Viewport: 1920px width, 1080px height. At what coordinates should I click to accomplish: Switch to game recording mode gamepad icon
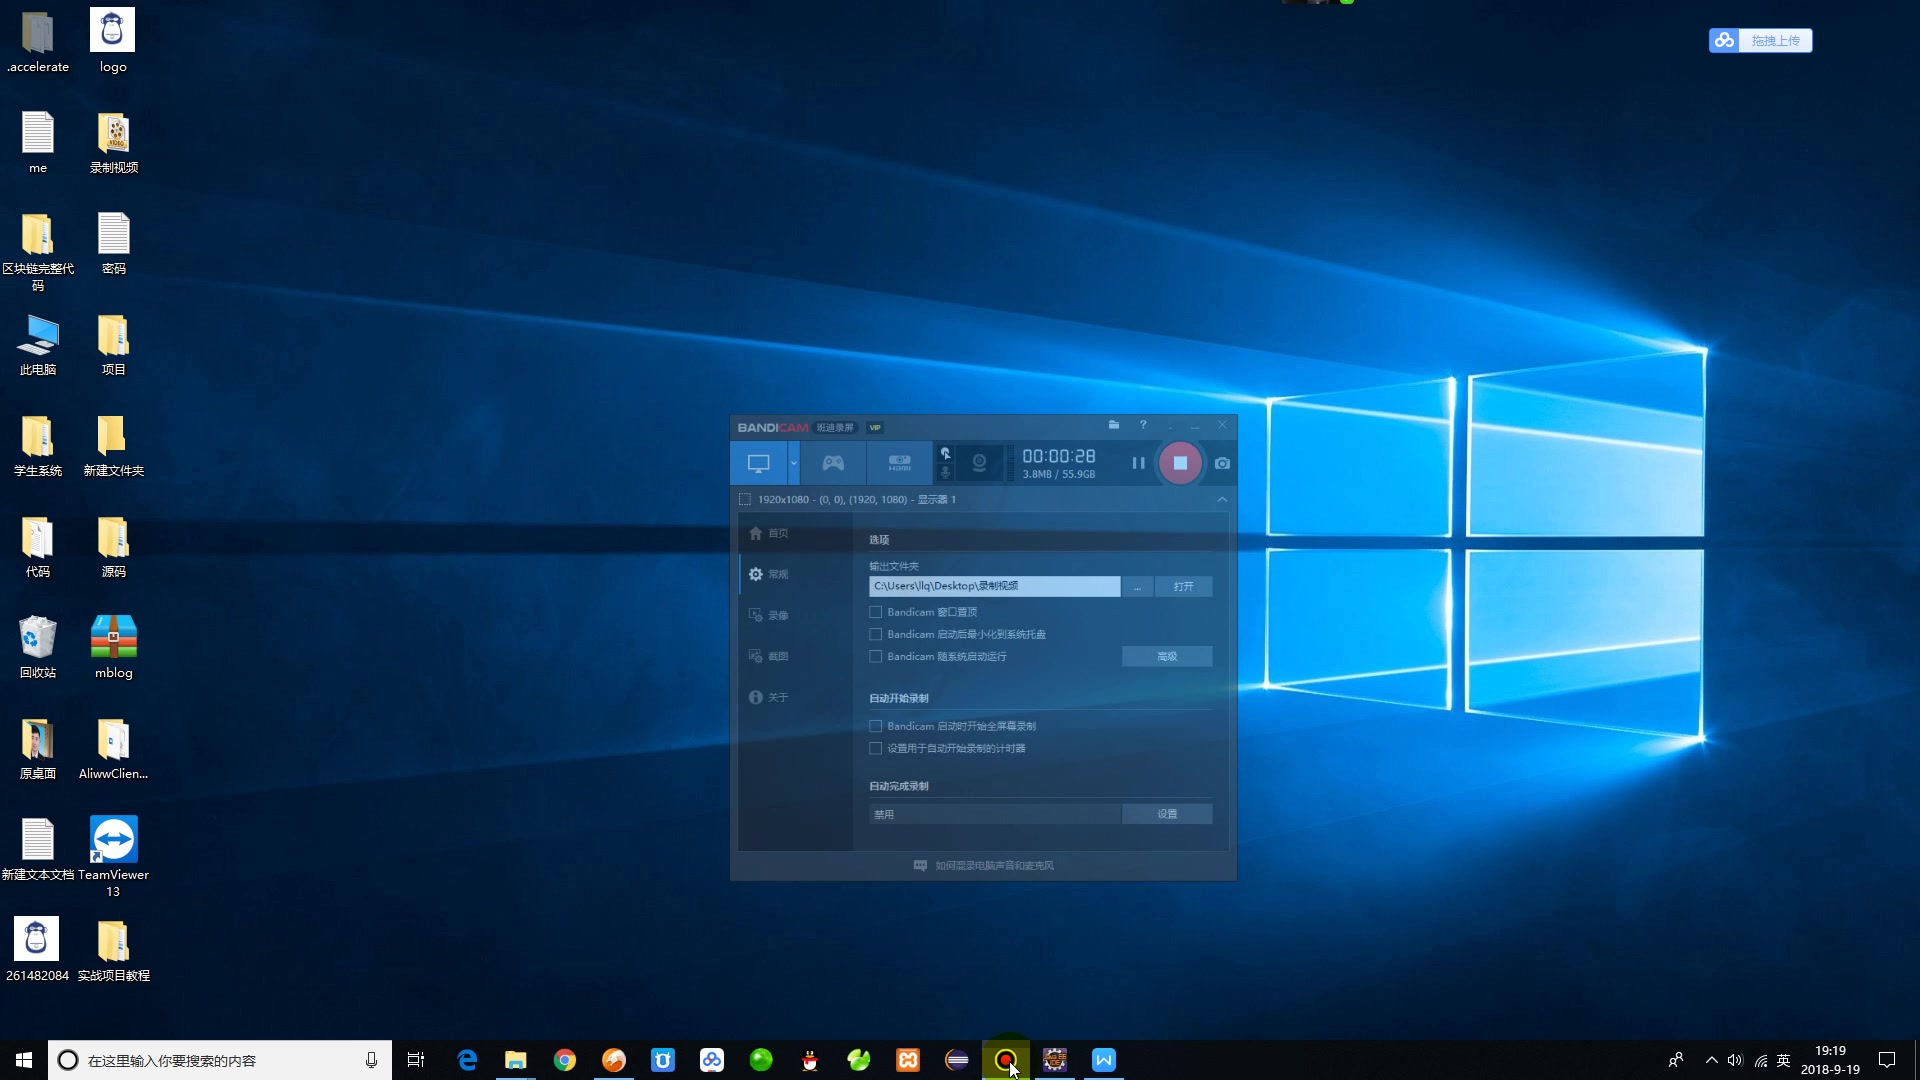(x=833, y=464)
